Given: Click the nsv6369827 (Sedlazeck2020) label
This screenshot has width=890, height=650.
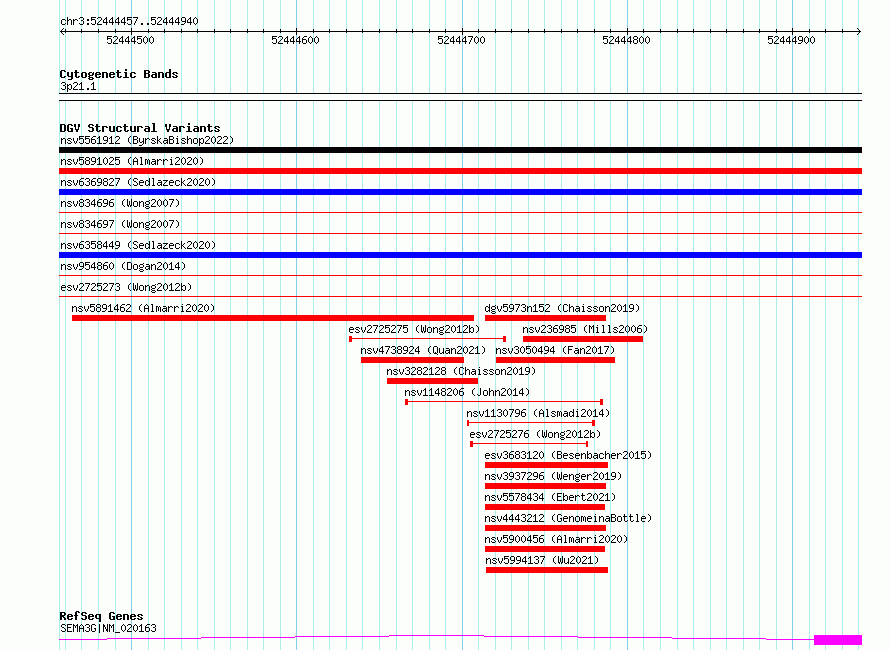Looking at the screenshot, I should [x=138, y=182].
